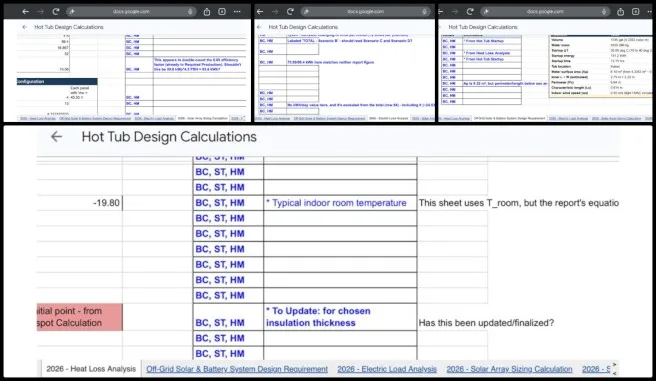Select cell with value -19.80

point(79,203)
